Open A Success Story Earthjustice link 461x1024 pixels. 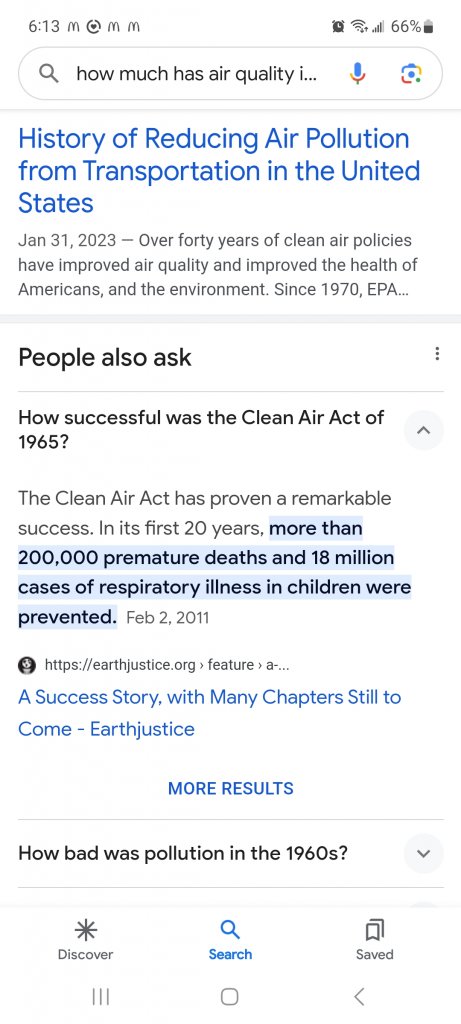209,712
